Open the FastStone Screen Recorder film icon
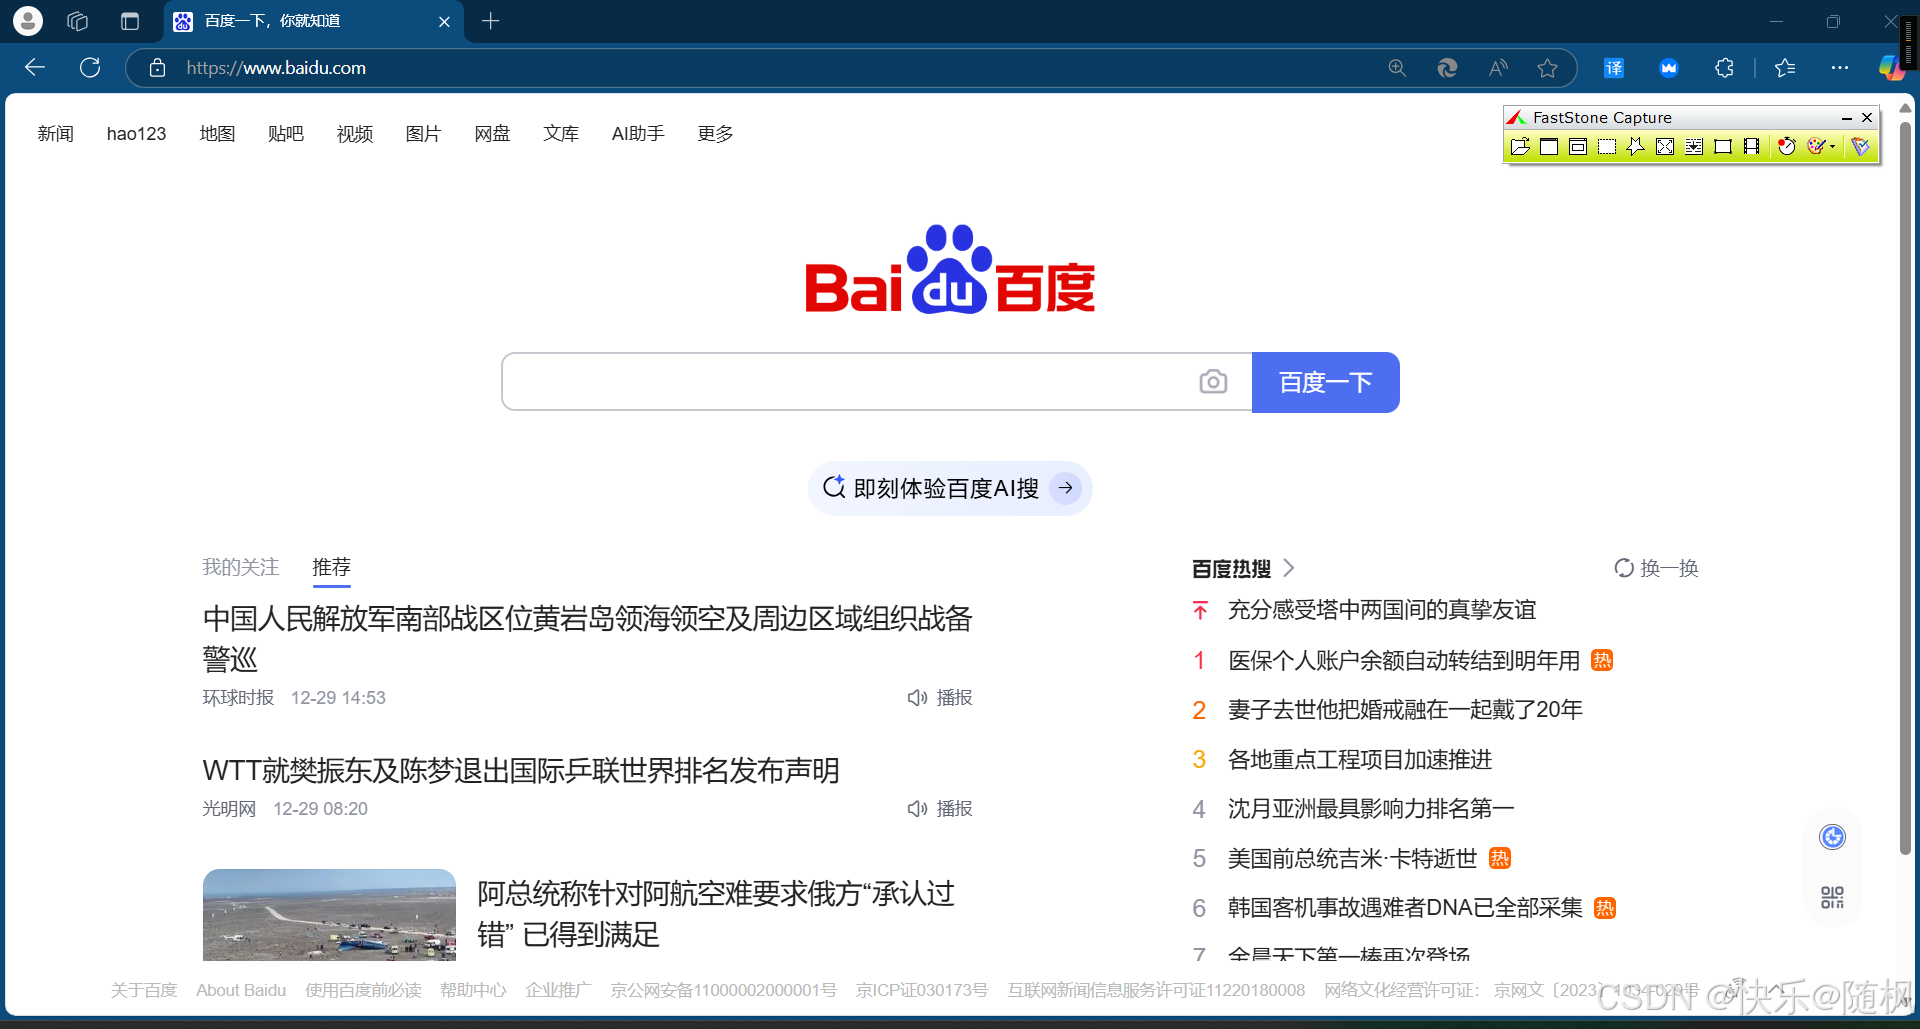1920x1029 pixels. (x=1751, y=147)
